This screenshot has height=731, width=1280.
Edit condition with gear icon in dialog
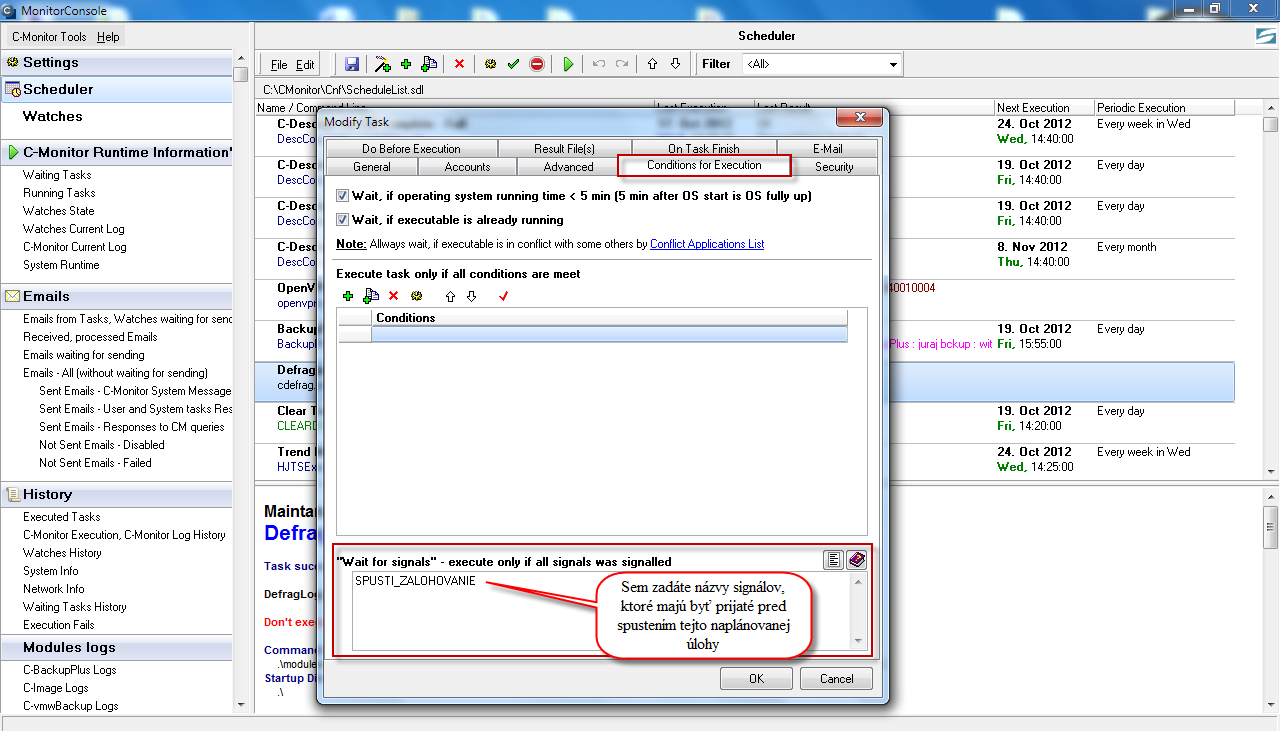click(416, 296)
